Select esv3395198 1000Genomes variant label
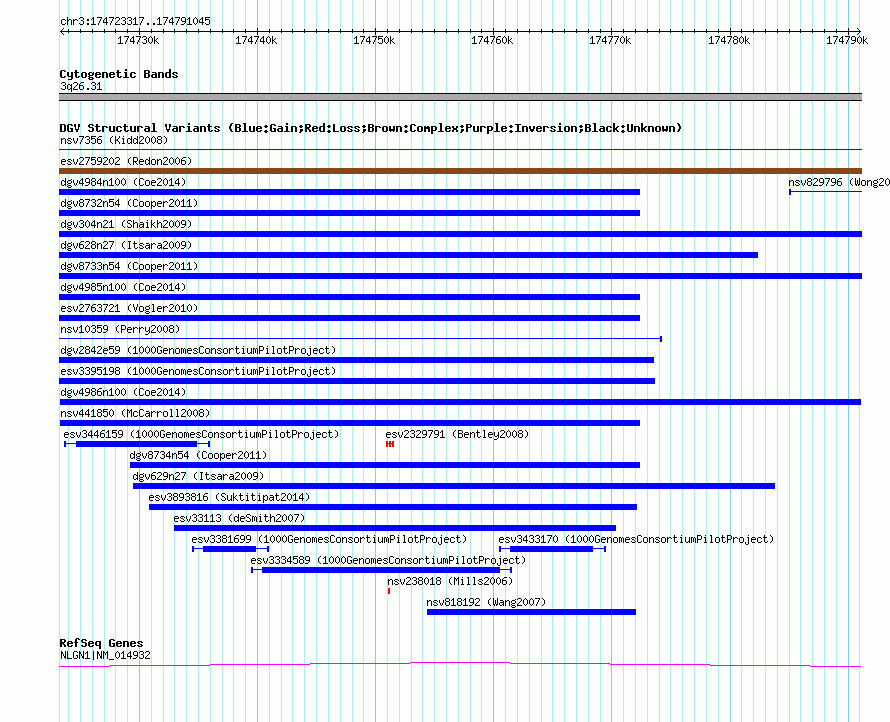Screen dimensions: 890x722 point(198,371)
